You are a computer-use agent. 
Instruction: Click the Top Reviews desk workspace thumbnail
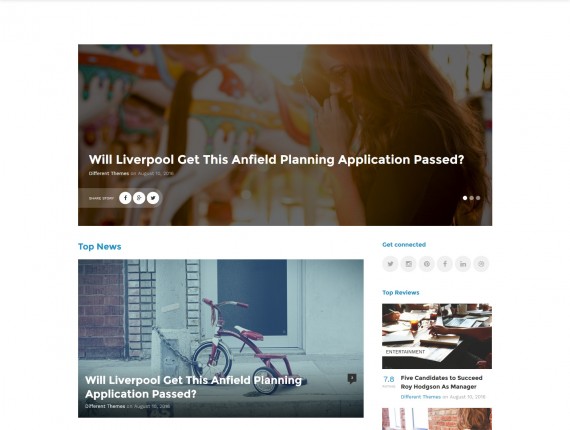437,336
